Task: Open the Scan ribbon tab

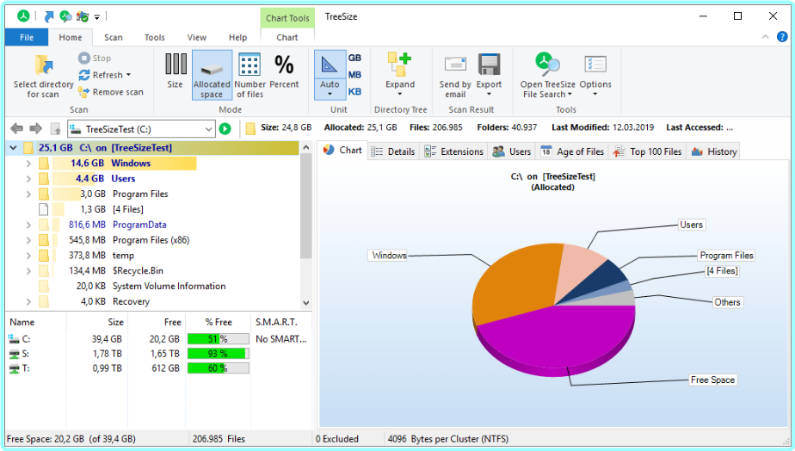Action: (x=114, y=37)
